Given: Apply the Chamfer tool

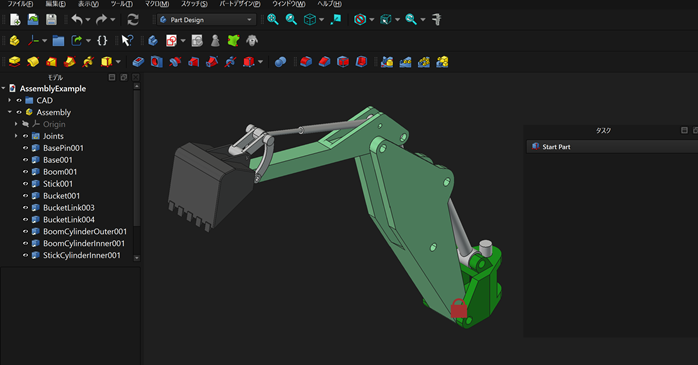Looking at the screenshot, I should tap(325, 61).
